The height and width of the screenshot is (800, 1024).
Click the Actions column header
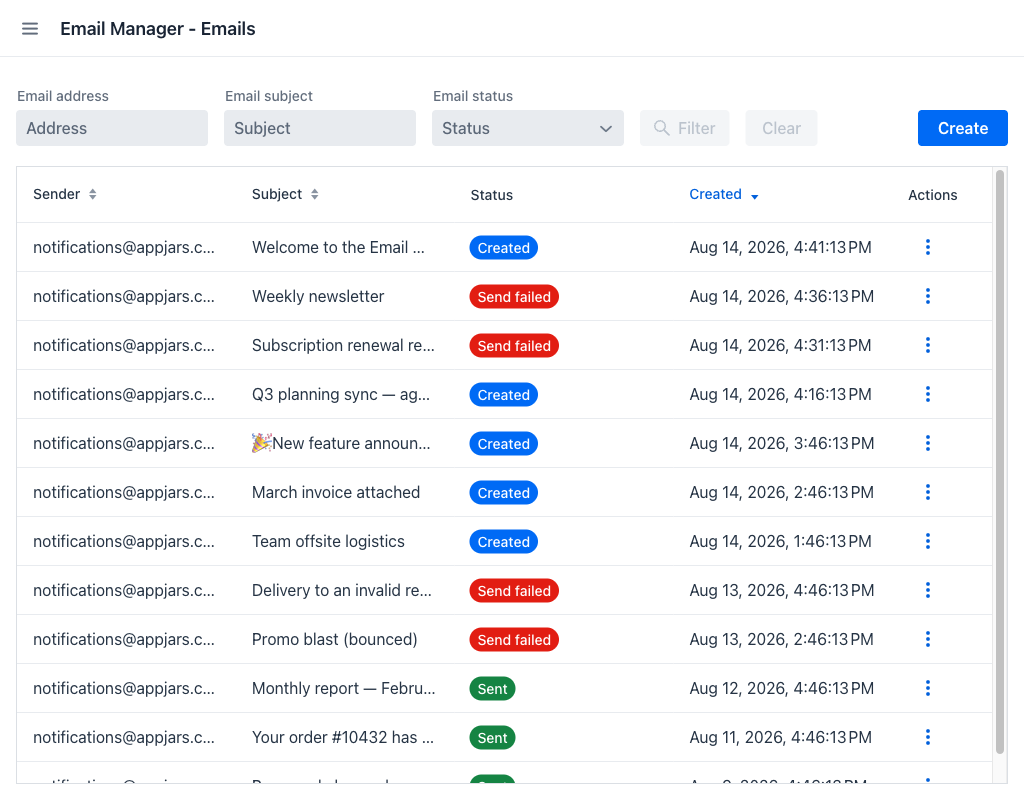[x=933, y=195]
